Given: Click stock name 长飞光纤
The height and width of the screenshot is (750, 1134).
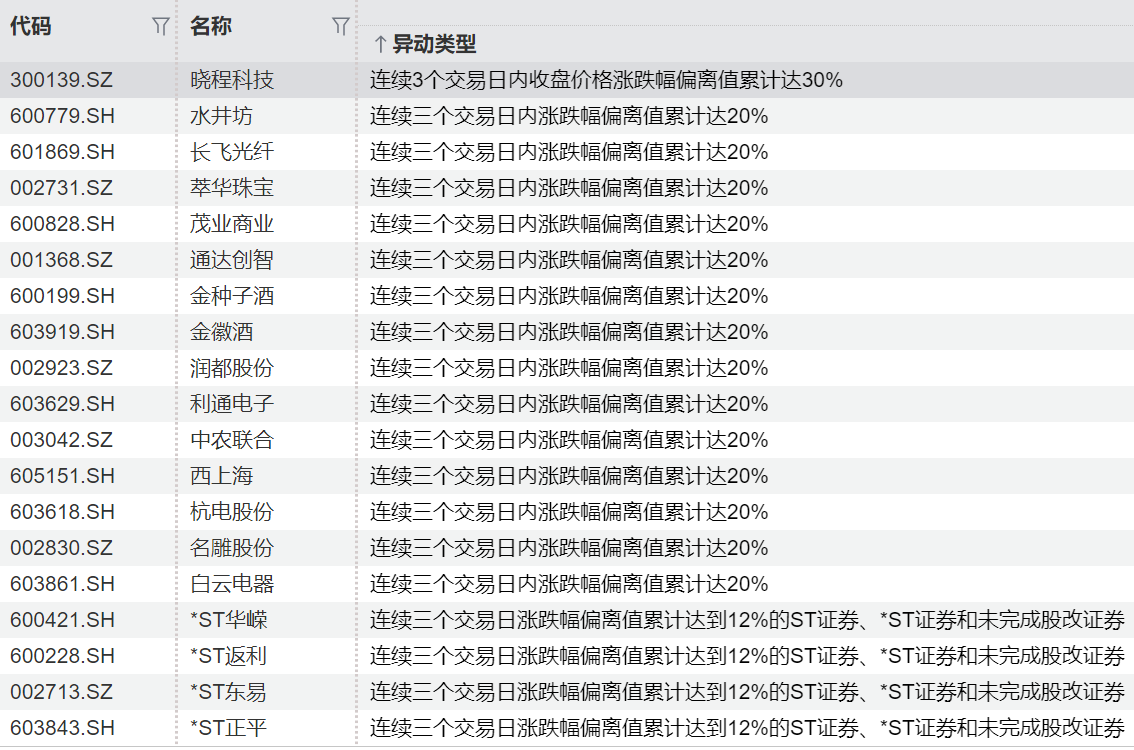Looking at the screenshot, I should click(x=232, y=152).
